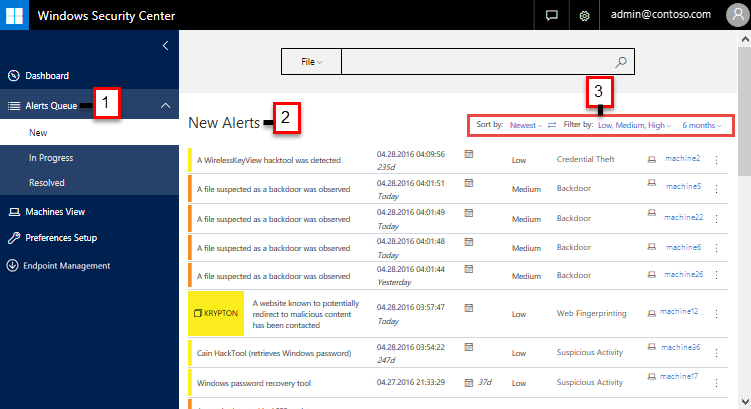Click the sort order swap arrows icon
Image resolution: width=751 pixels, height=409 pixels.
(x=552, y=126)
